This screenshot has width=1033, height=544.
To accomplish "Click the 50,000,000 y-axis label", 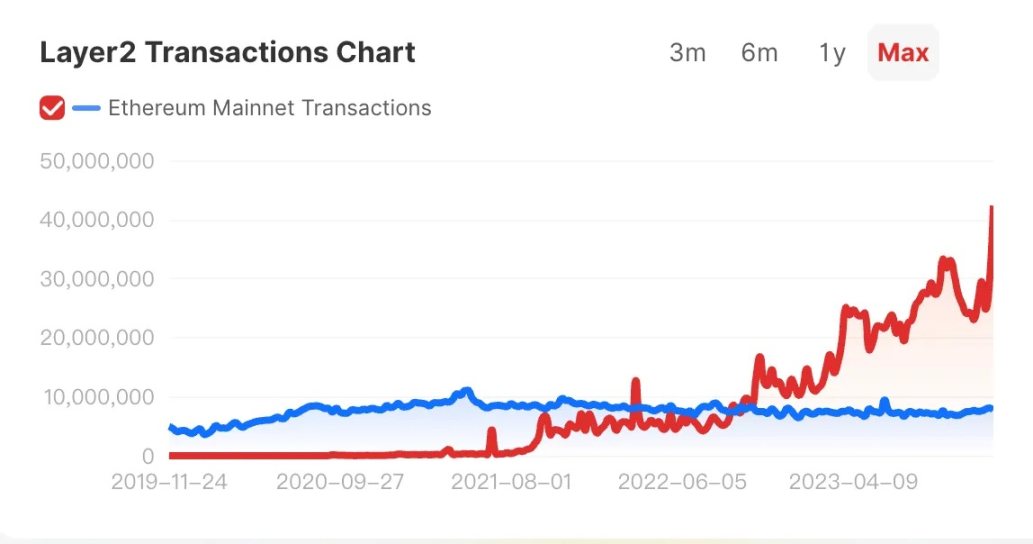I will point(96,161).
